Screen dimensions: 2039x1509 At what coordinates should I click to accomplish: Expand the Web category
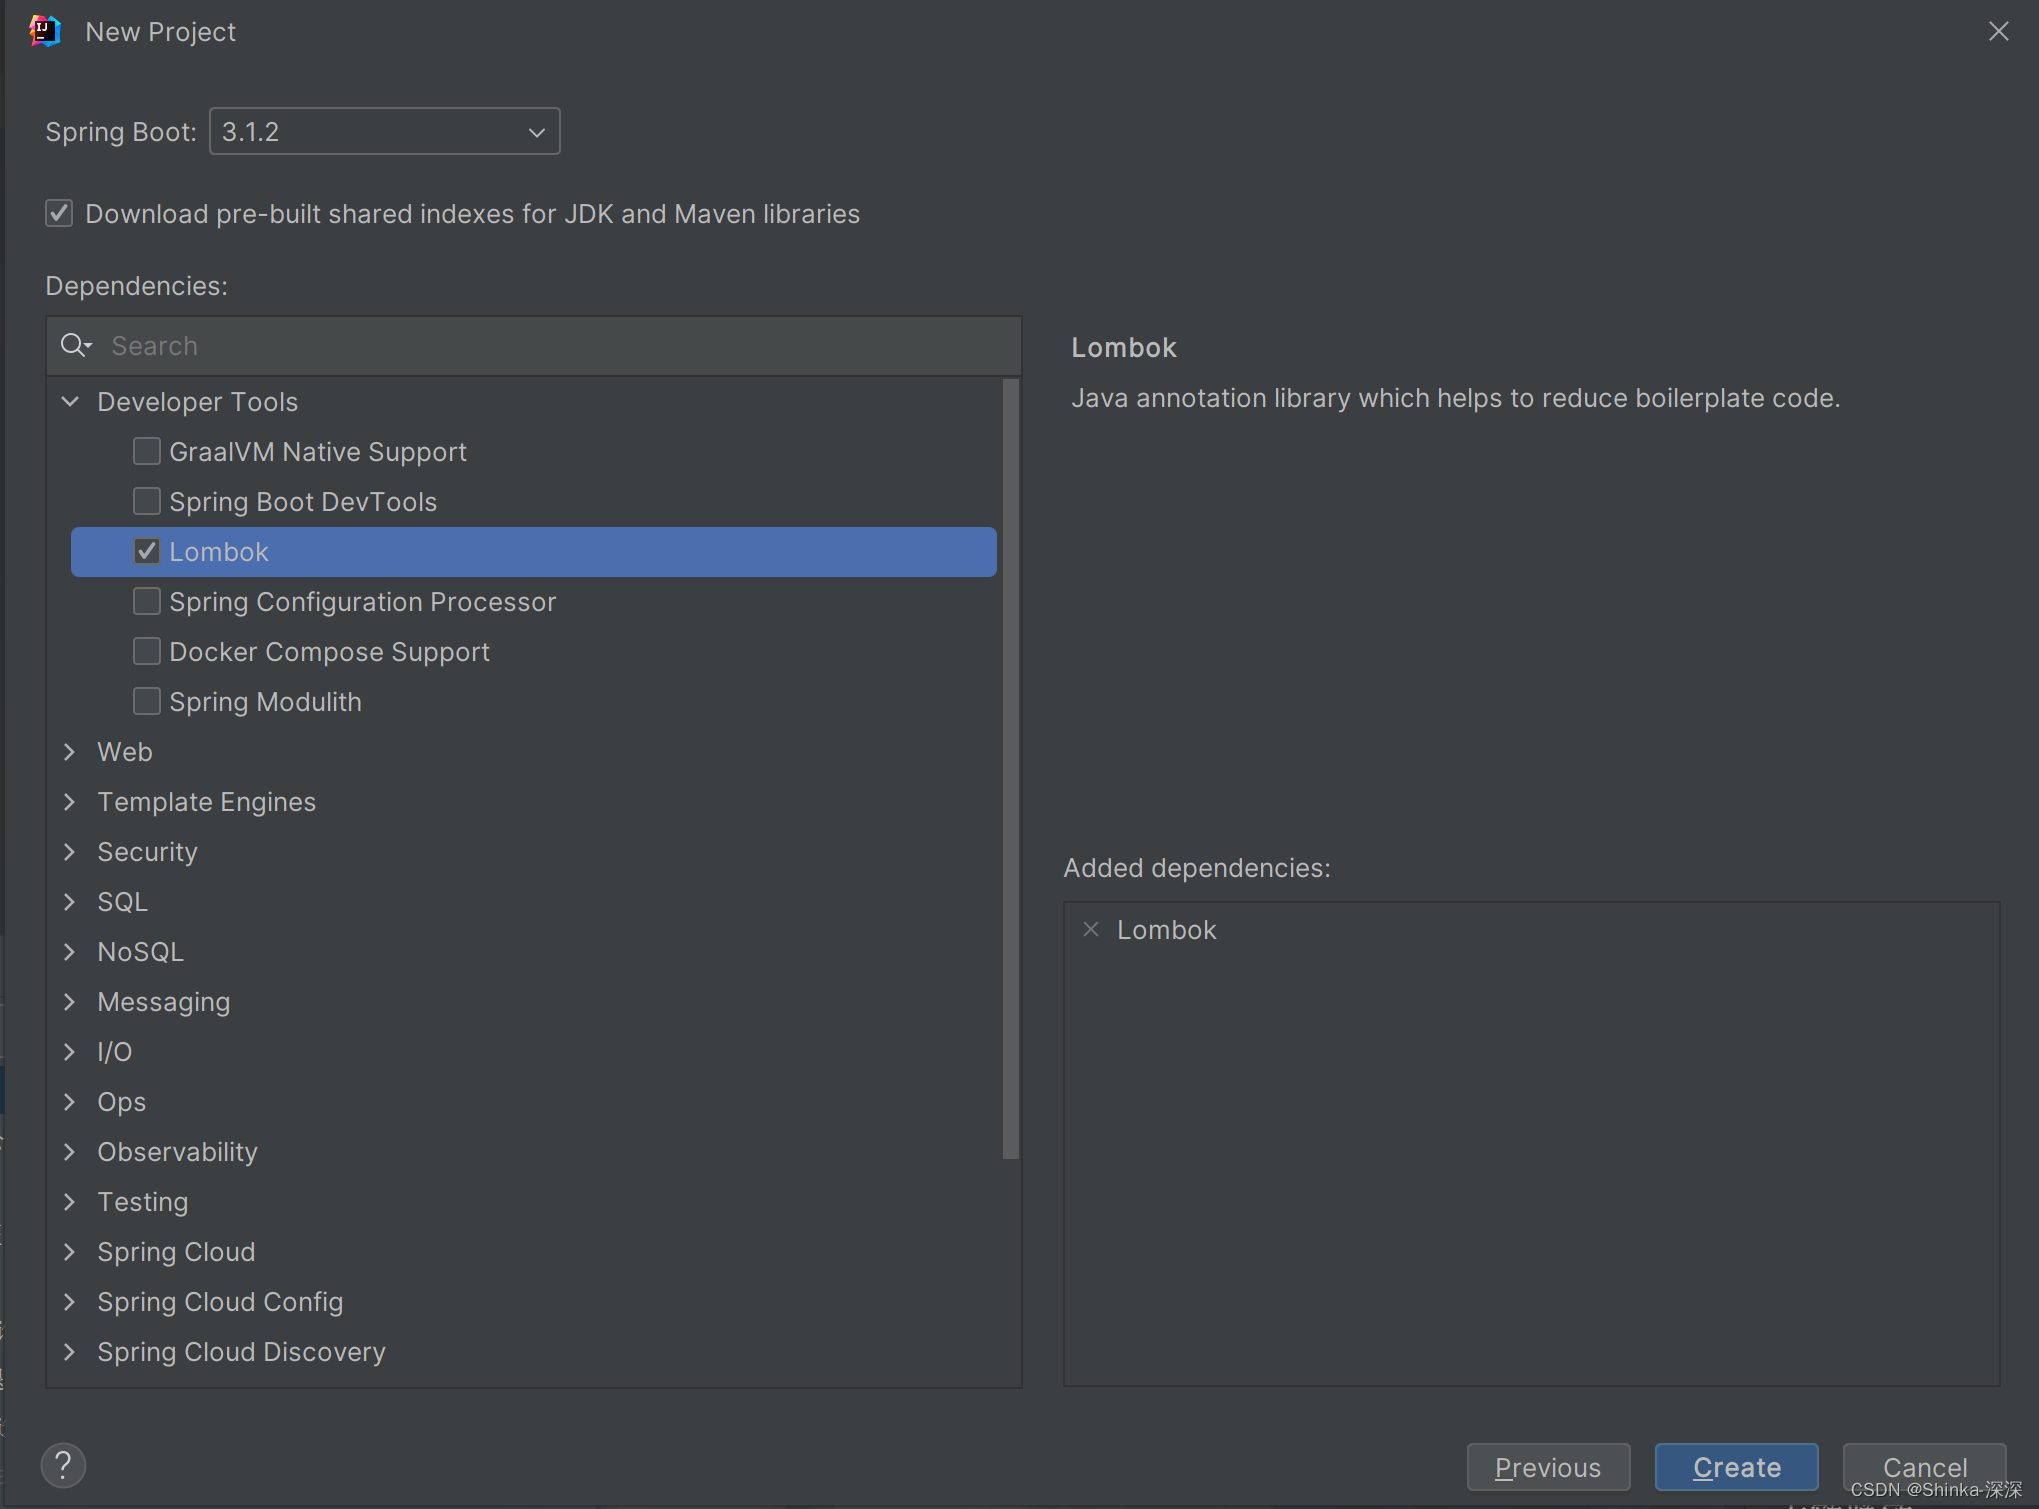coord(70,752)
